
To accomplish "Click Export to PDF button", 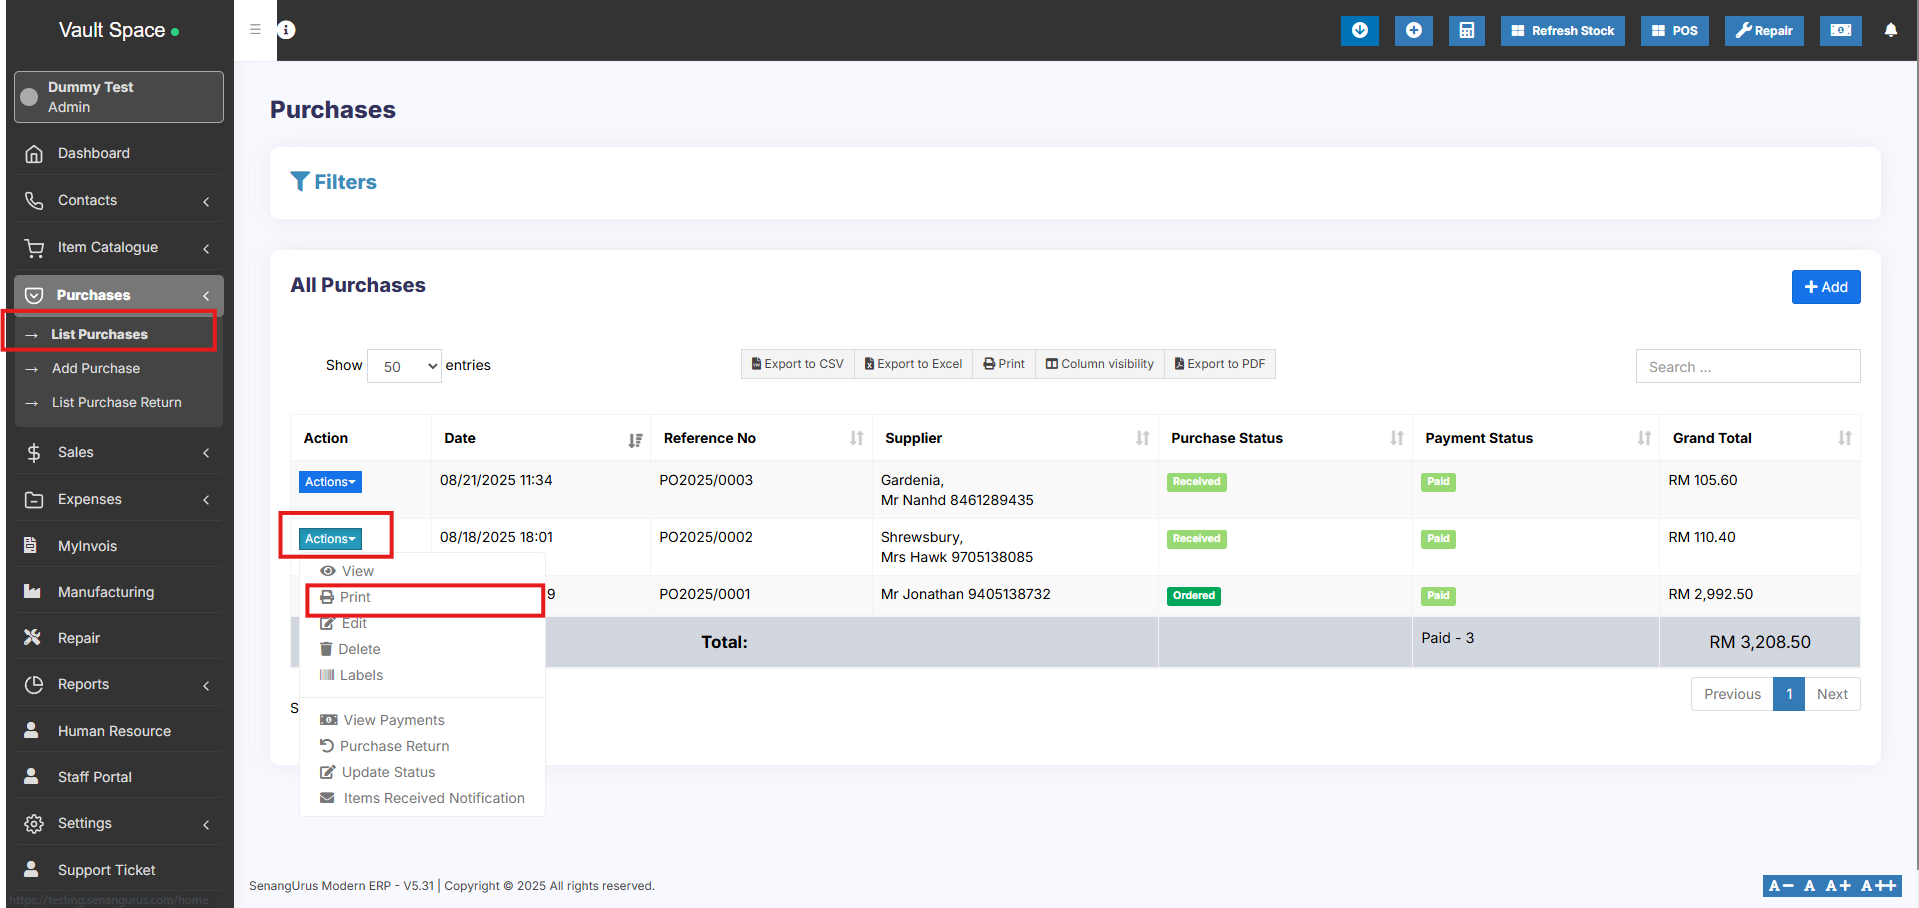I will [1219, 364].
